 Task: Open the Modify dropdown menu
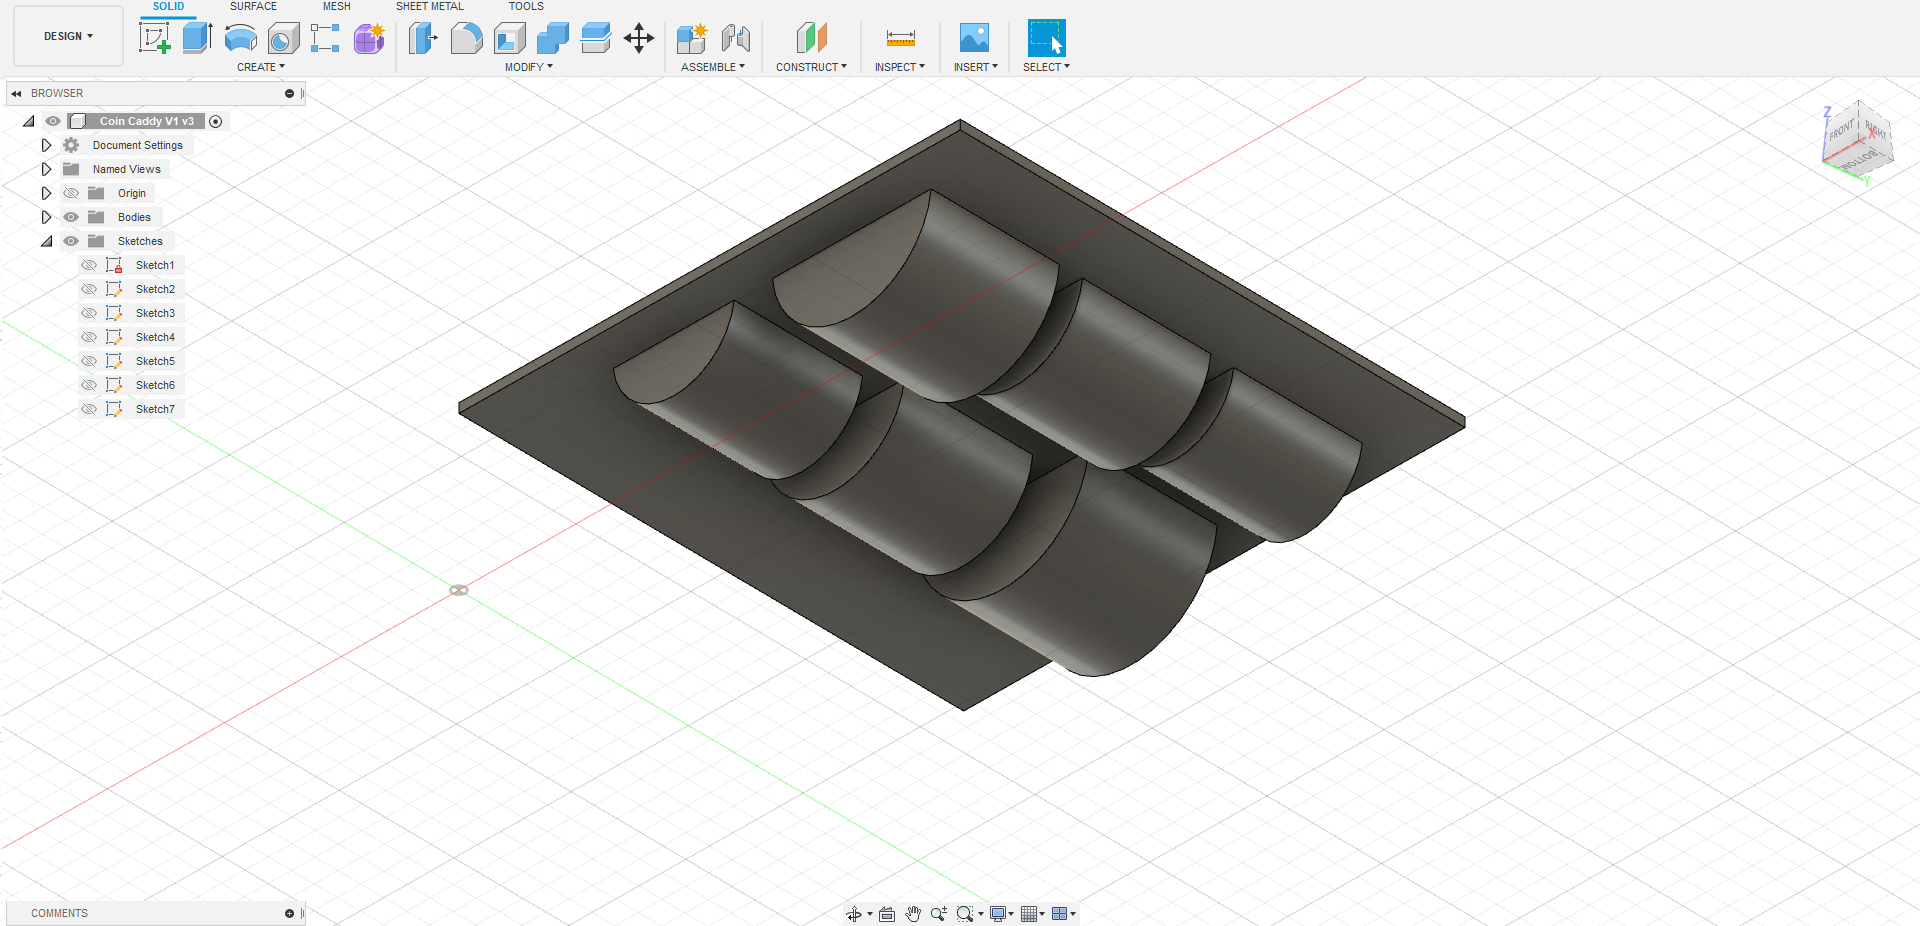coord(529,67)
